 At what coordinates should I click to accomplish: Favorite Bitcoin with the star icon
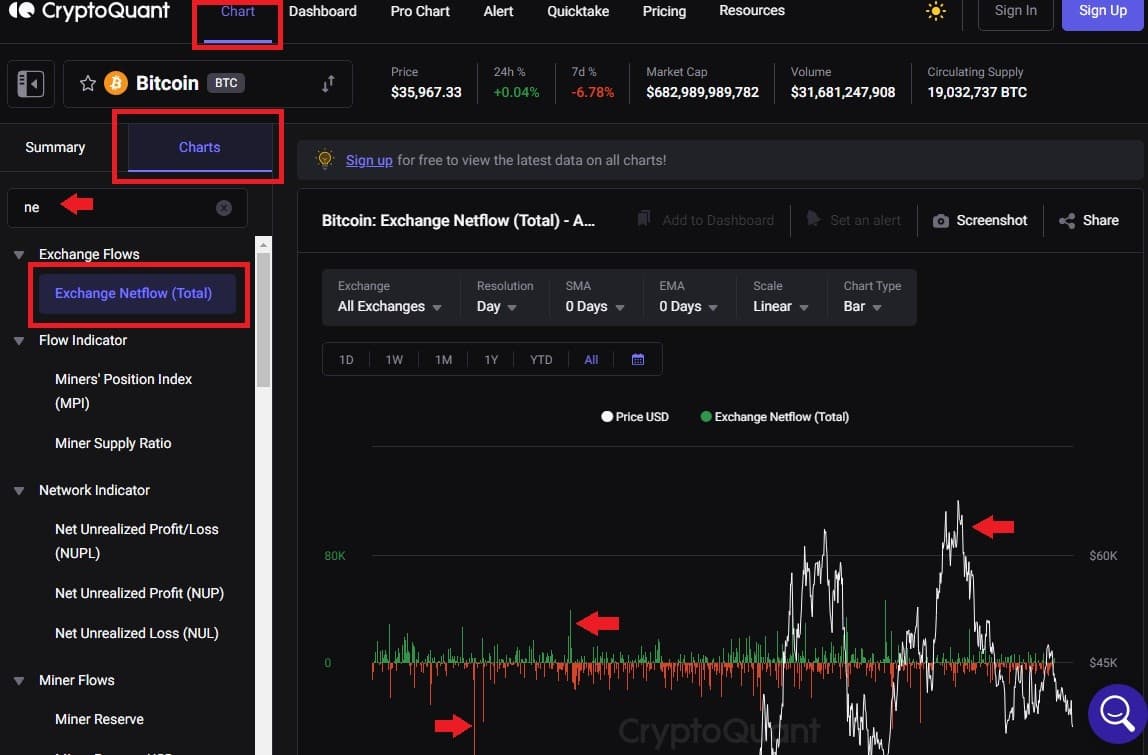coord(88,83)
